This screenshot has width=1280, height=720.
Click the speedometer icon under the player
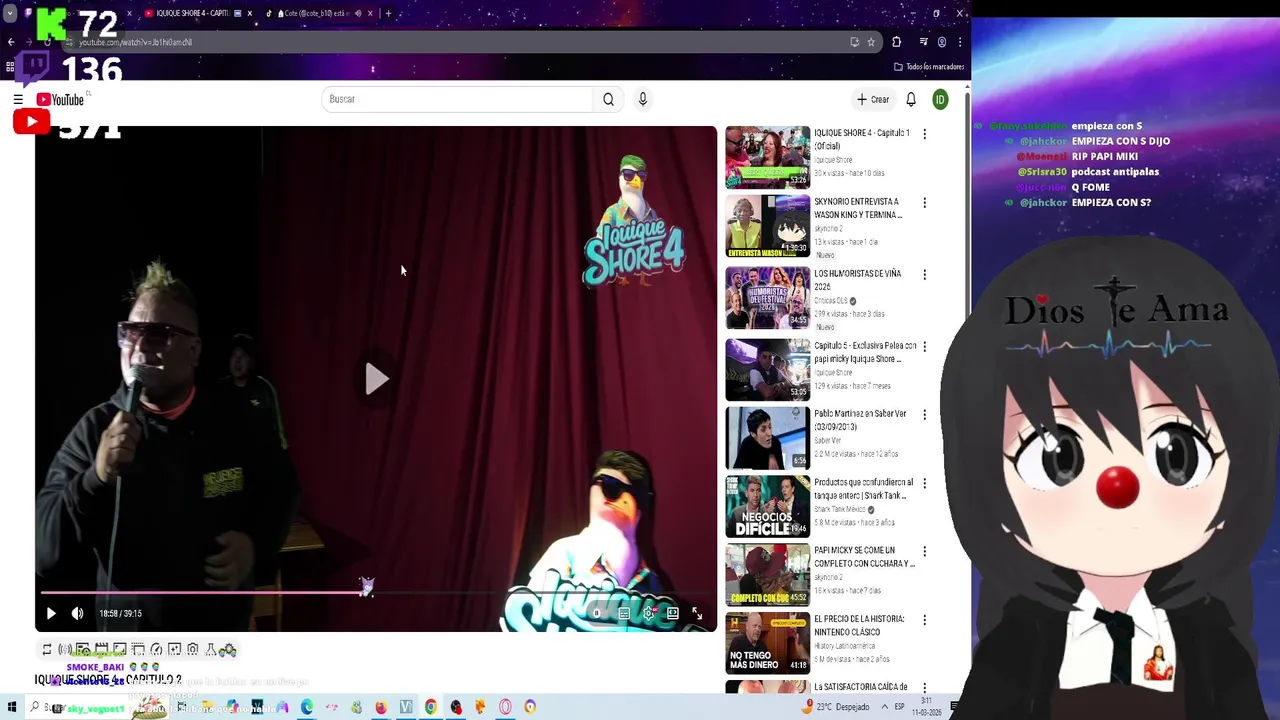(x=156, y=649)
